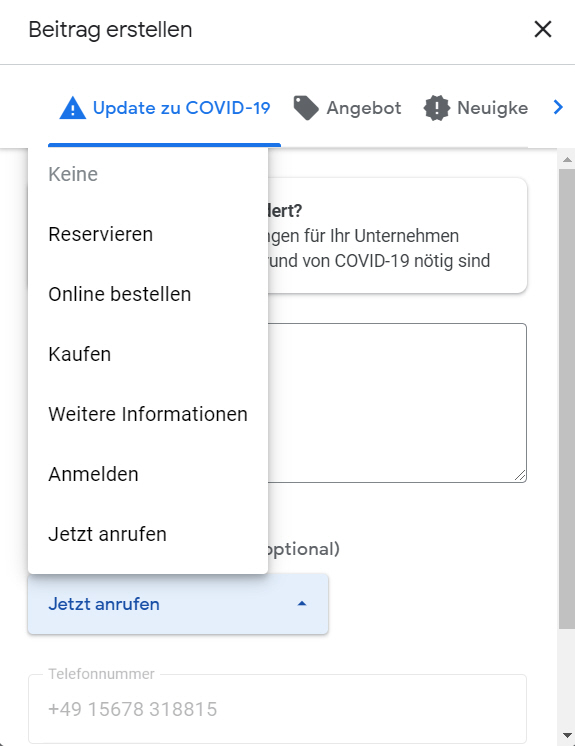Choose Jetzt anrufen in the list

(x=148, y=534)
